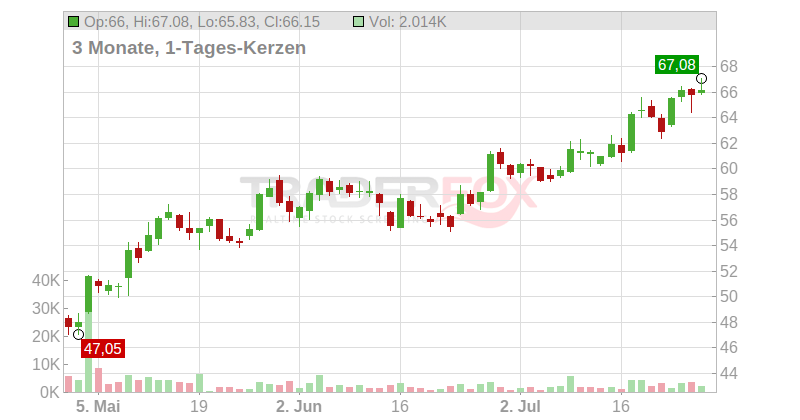Click the '2. Jun' date axis label

coord(299,407)
